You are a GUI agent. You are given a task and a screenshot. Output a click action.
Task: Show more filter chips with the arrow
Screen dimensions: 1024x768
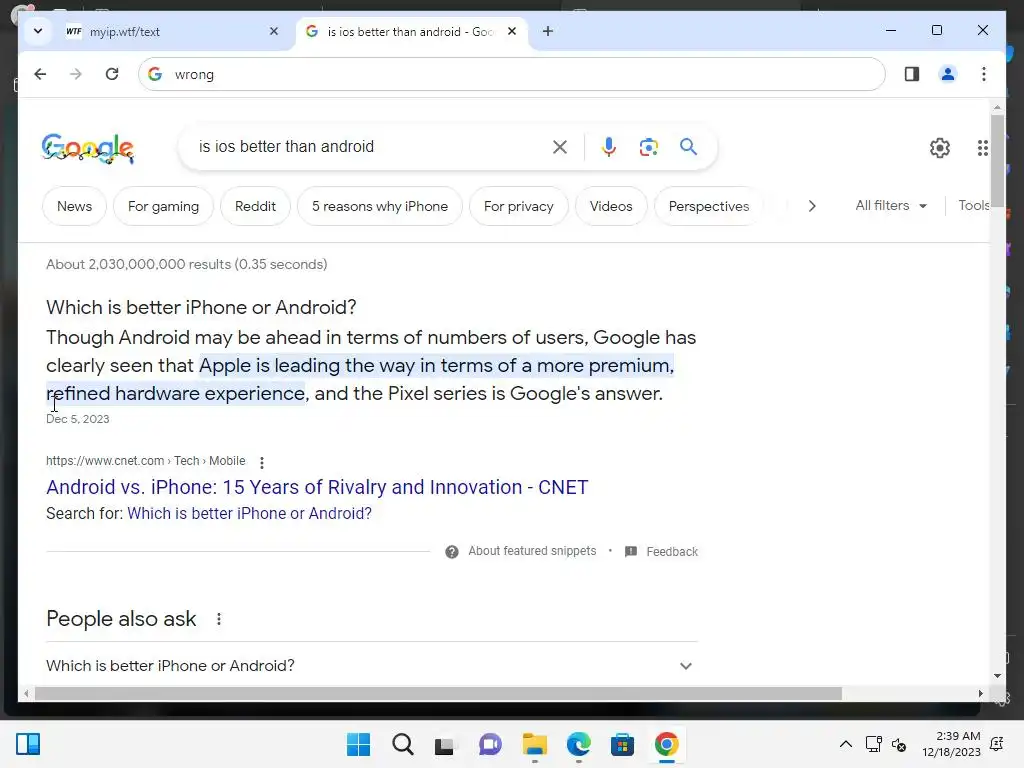812,206
